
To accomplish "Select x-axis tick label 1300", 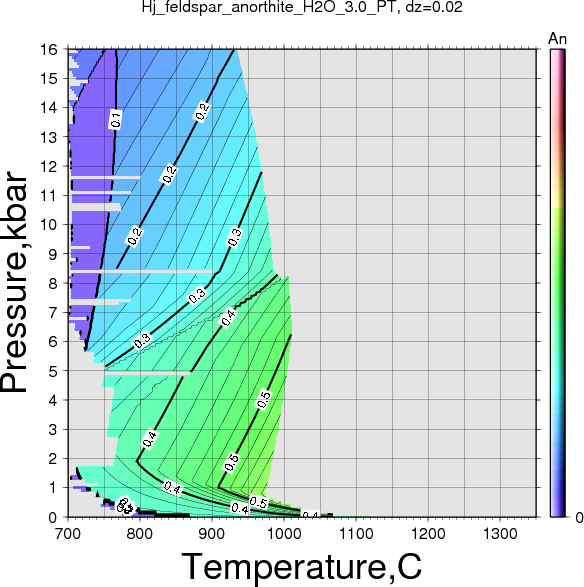I will [500, 534].
